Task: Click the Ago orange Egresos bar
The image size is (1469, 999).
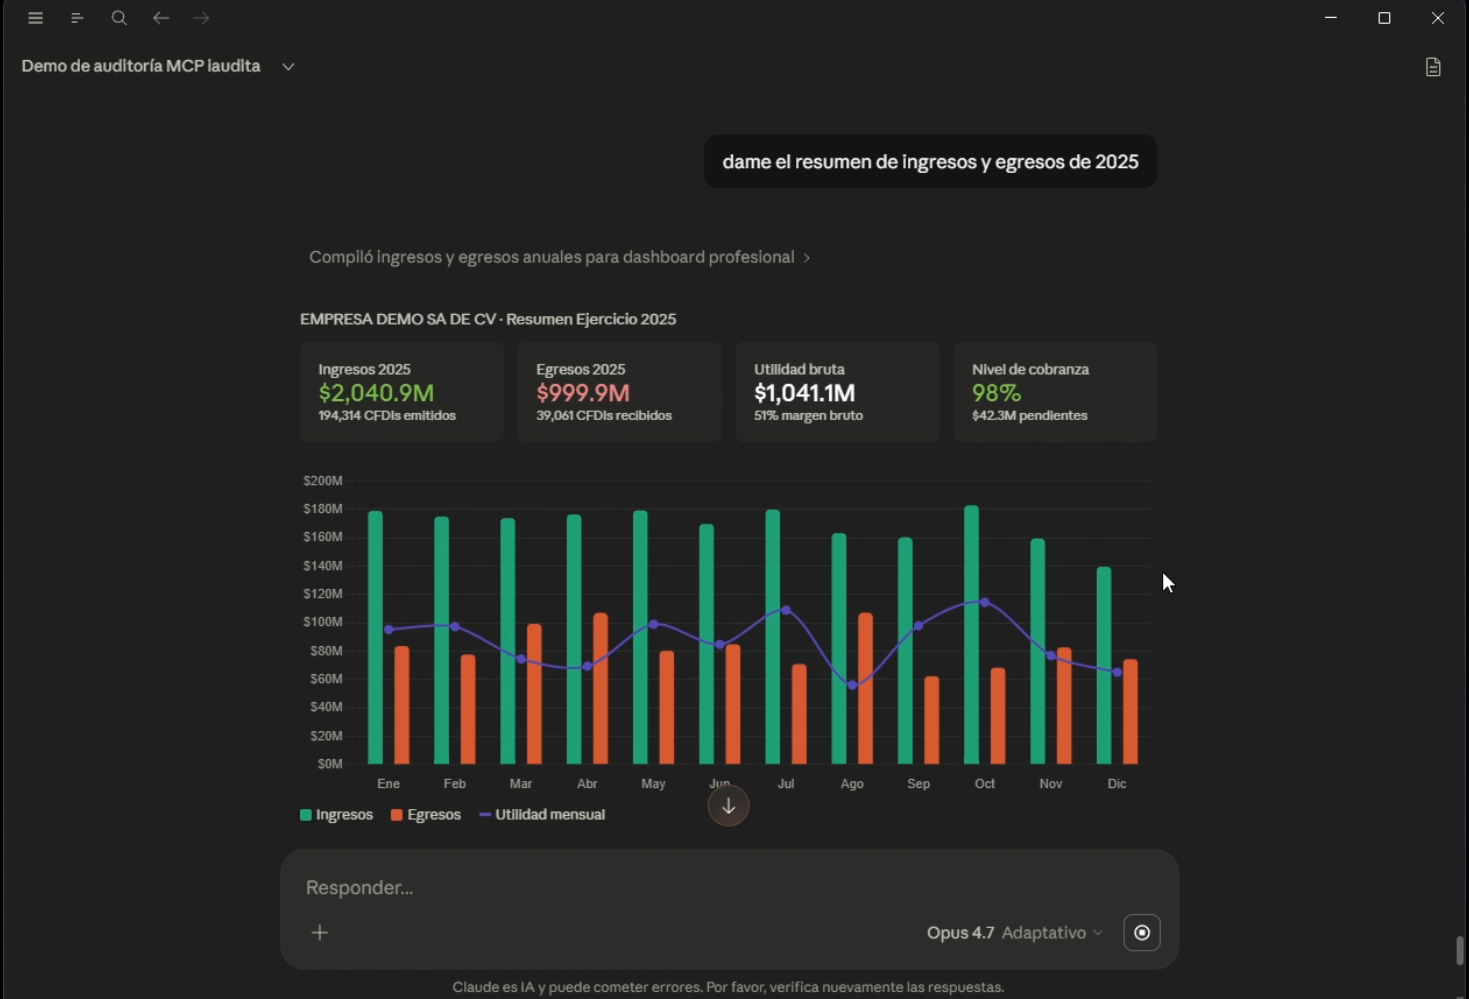Action: [x=865, y=689]
